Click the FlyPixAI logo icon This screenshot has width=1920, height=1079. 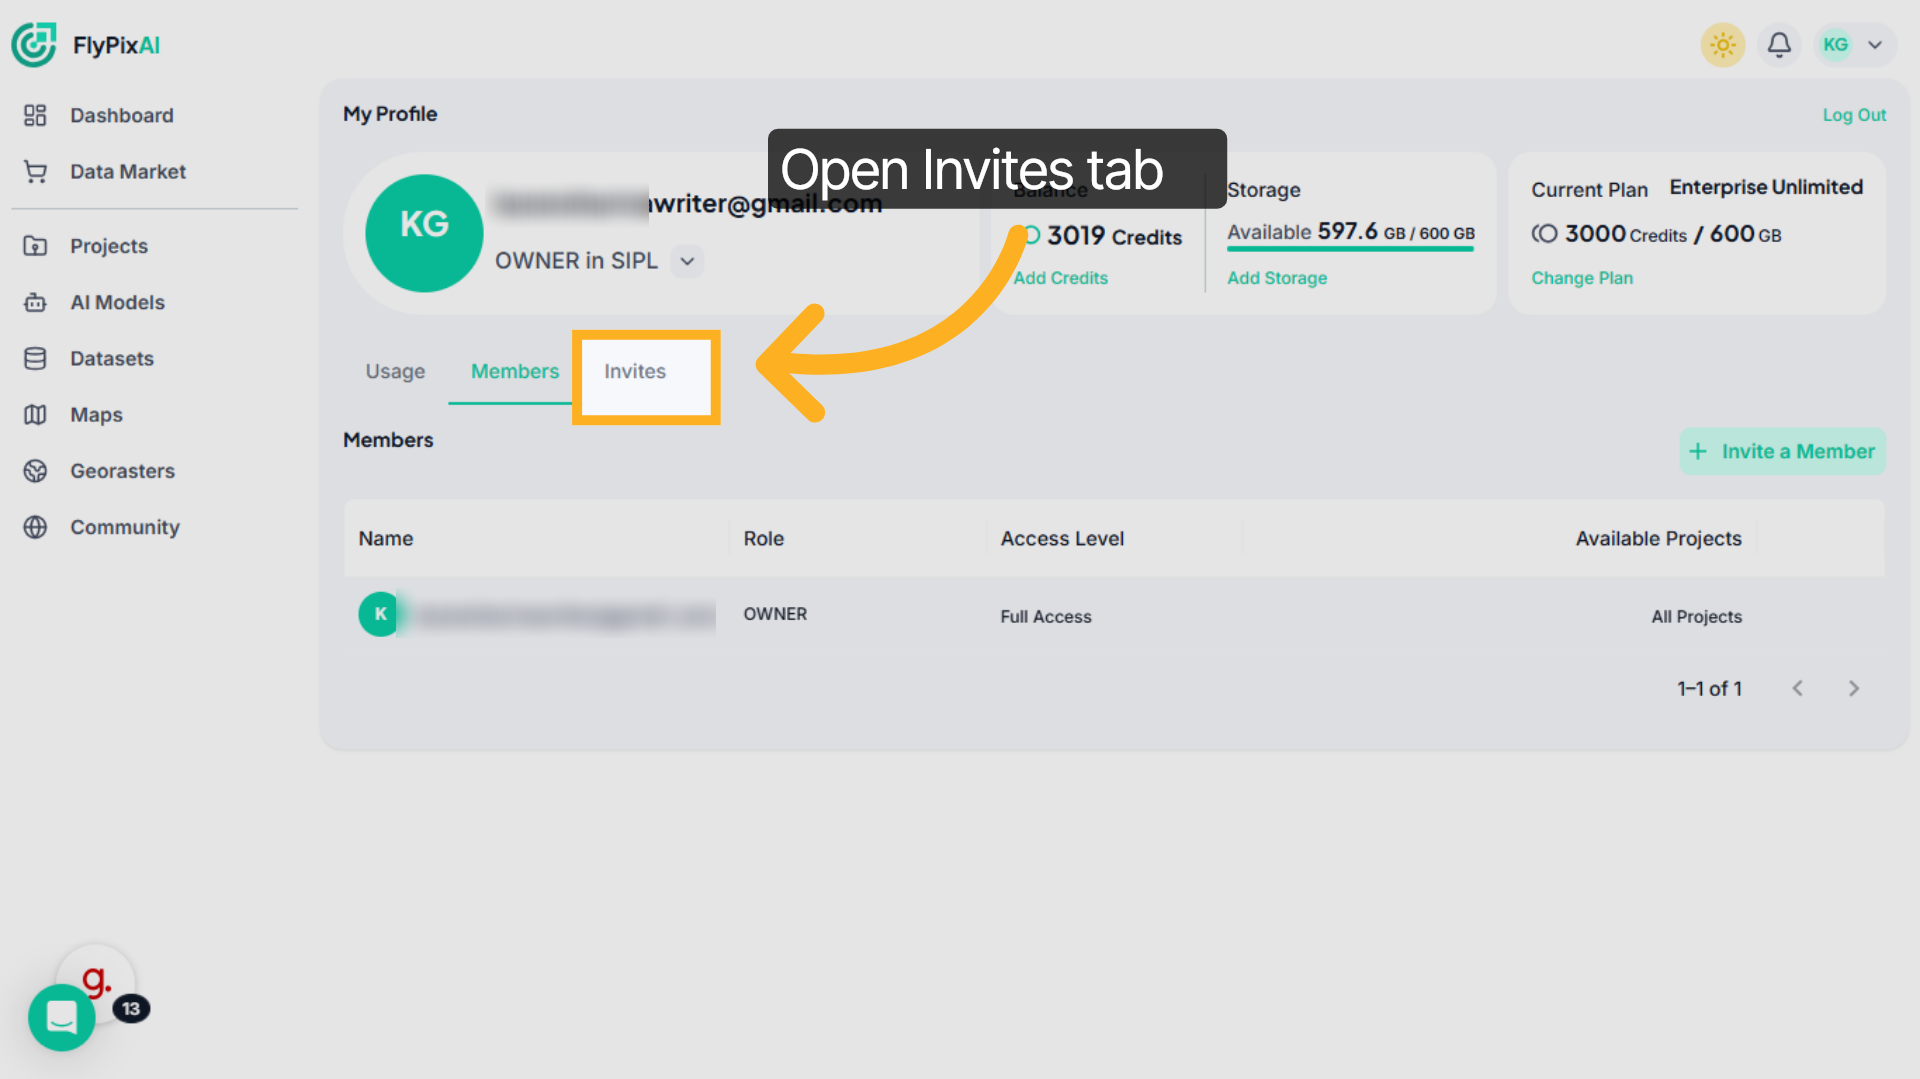click(34, 45)
